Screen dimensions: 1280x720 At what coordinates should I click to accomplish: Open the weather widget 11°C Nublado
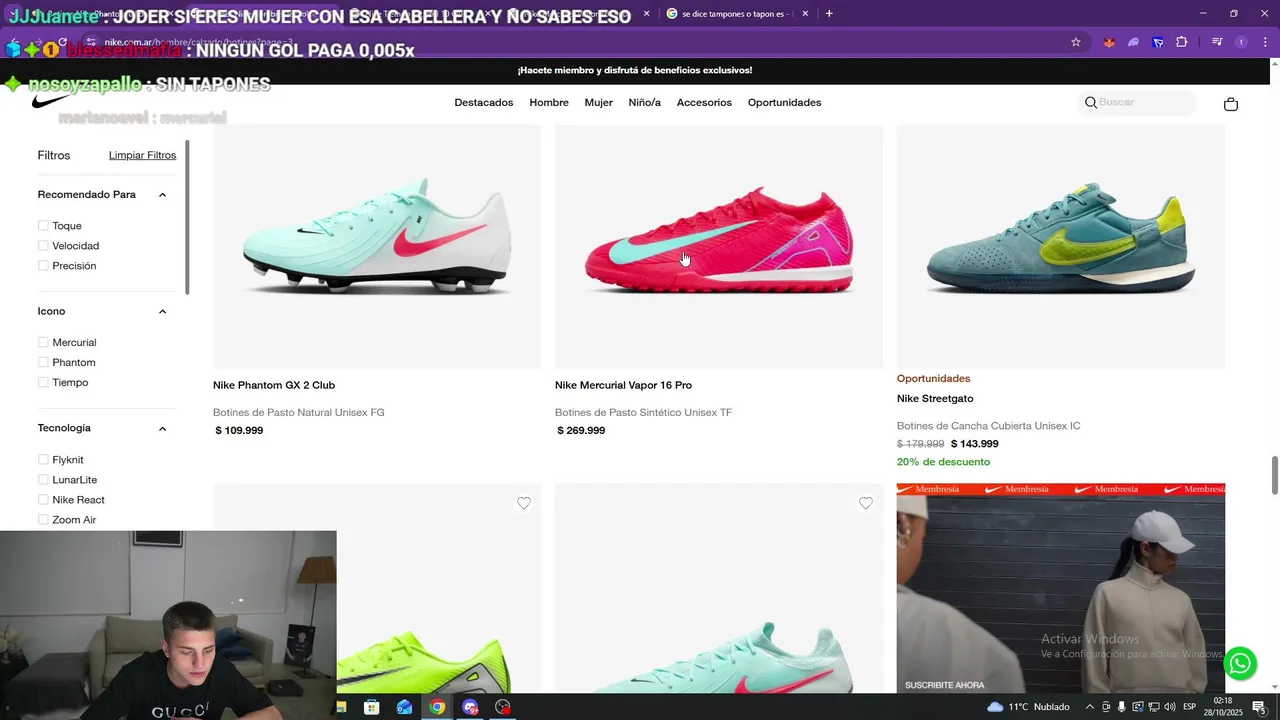pos(1028,707)
